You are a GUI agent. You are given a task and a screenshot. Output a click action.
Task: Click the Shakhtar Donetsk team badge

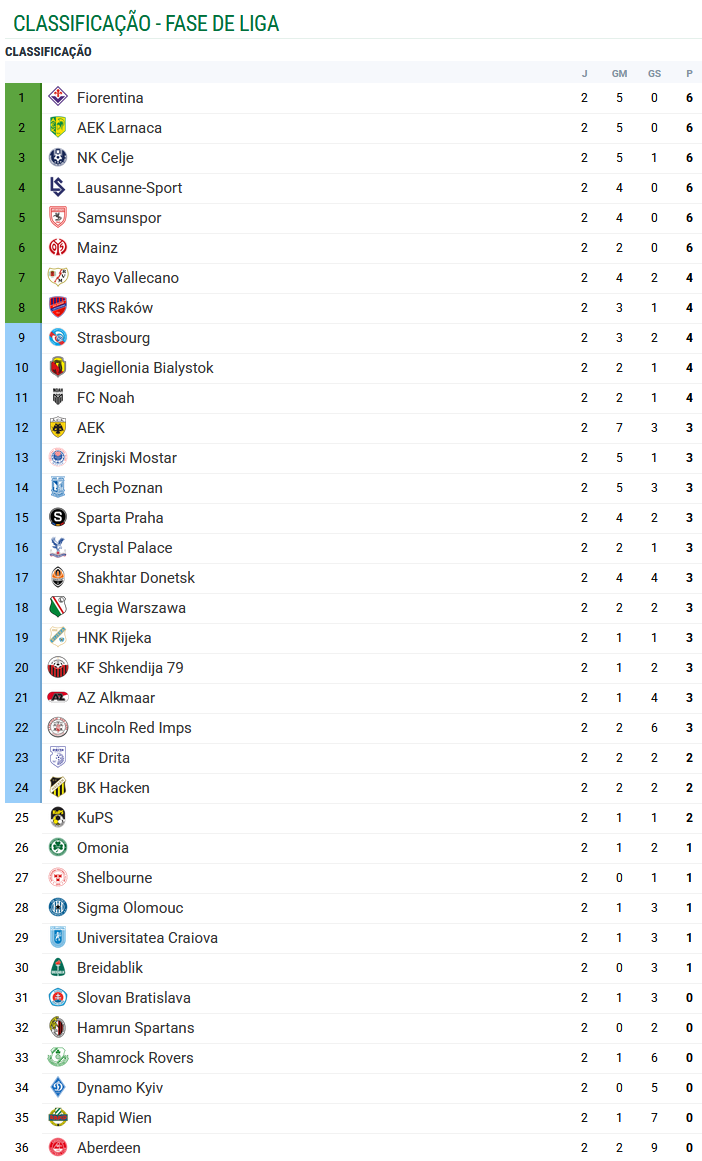tap(58, 578)
